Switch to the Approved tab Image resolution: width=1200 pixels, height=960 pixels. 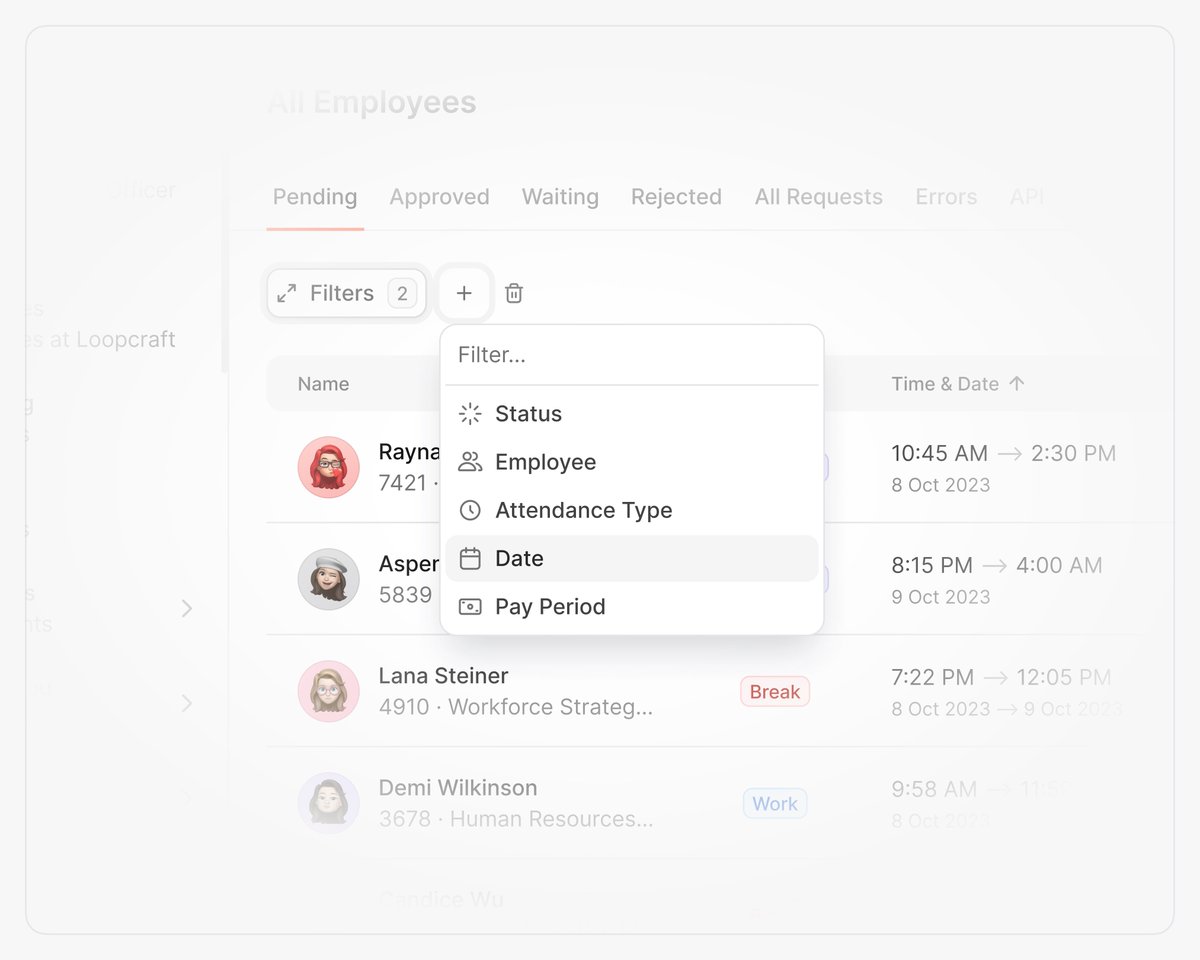click(x=439, y=197)
